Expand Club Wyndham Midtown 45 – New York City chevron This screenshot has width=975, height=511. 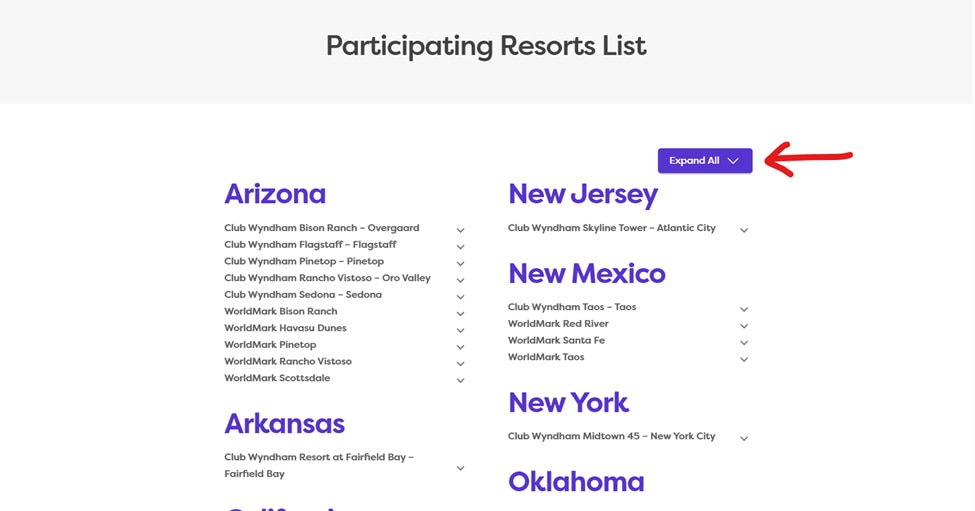point(744,438)
